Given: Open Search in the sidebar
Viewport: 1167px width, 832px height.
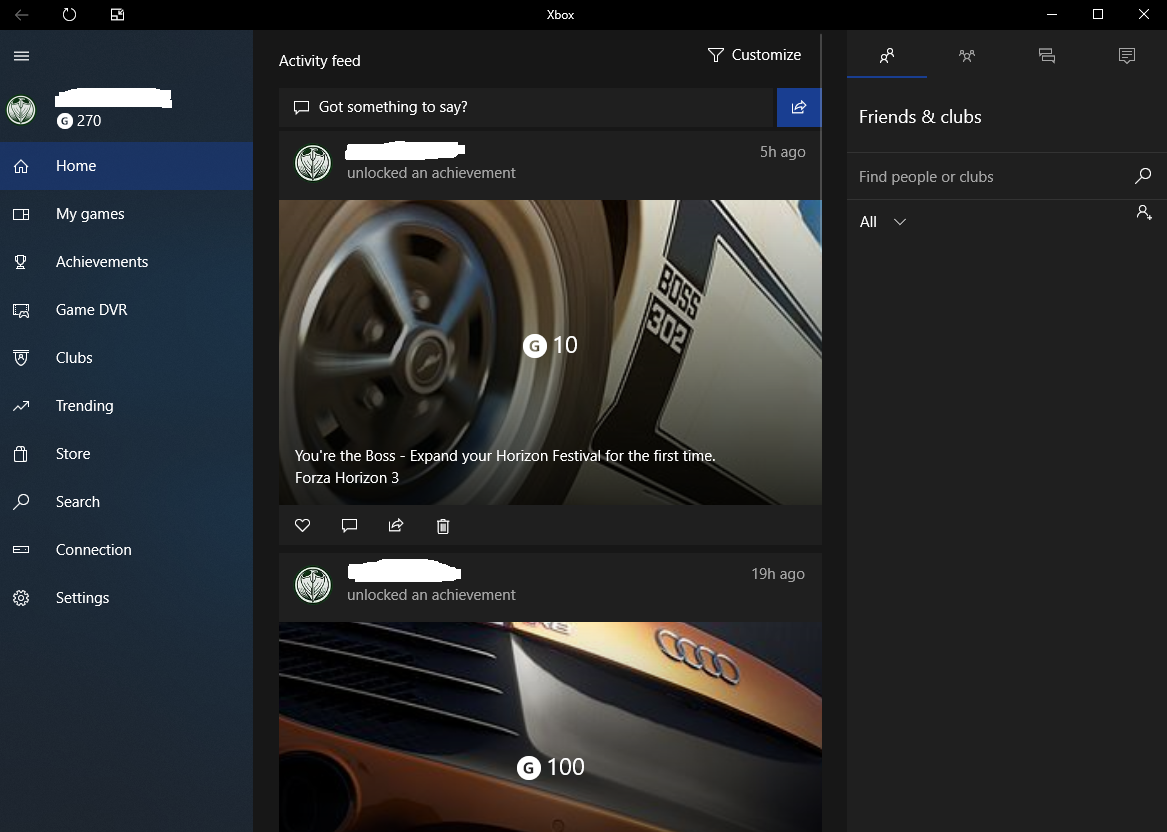Looking at the screenshot, I should tap(127, 502).
